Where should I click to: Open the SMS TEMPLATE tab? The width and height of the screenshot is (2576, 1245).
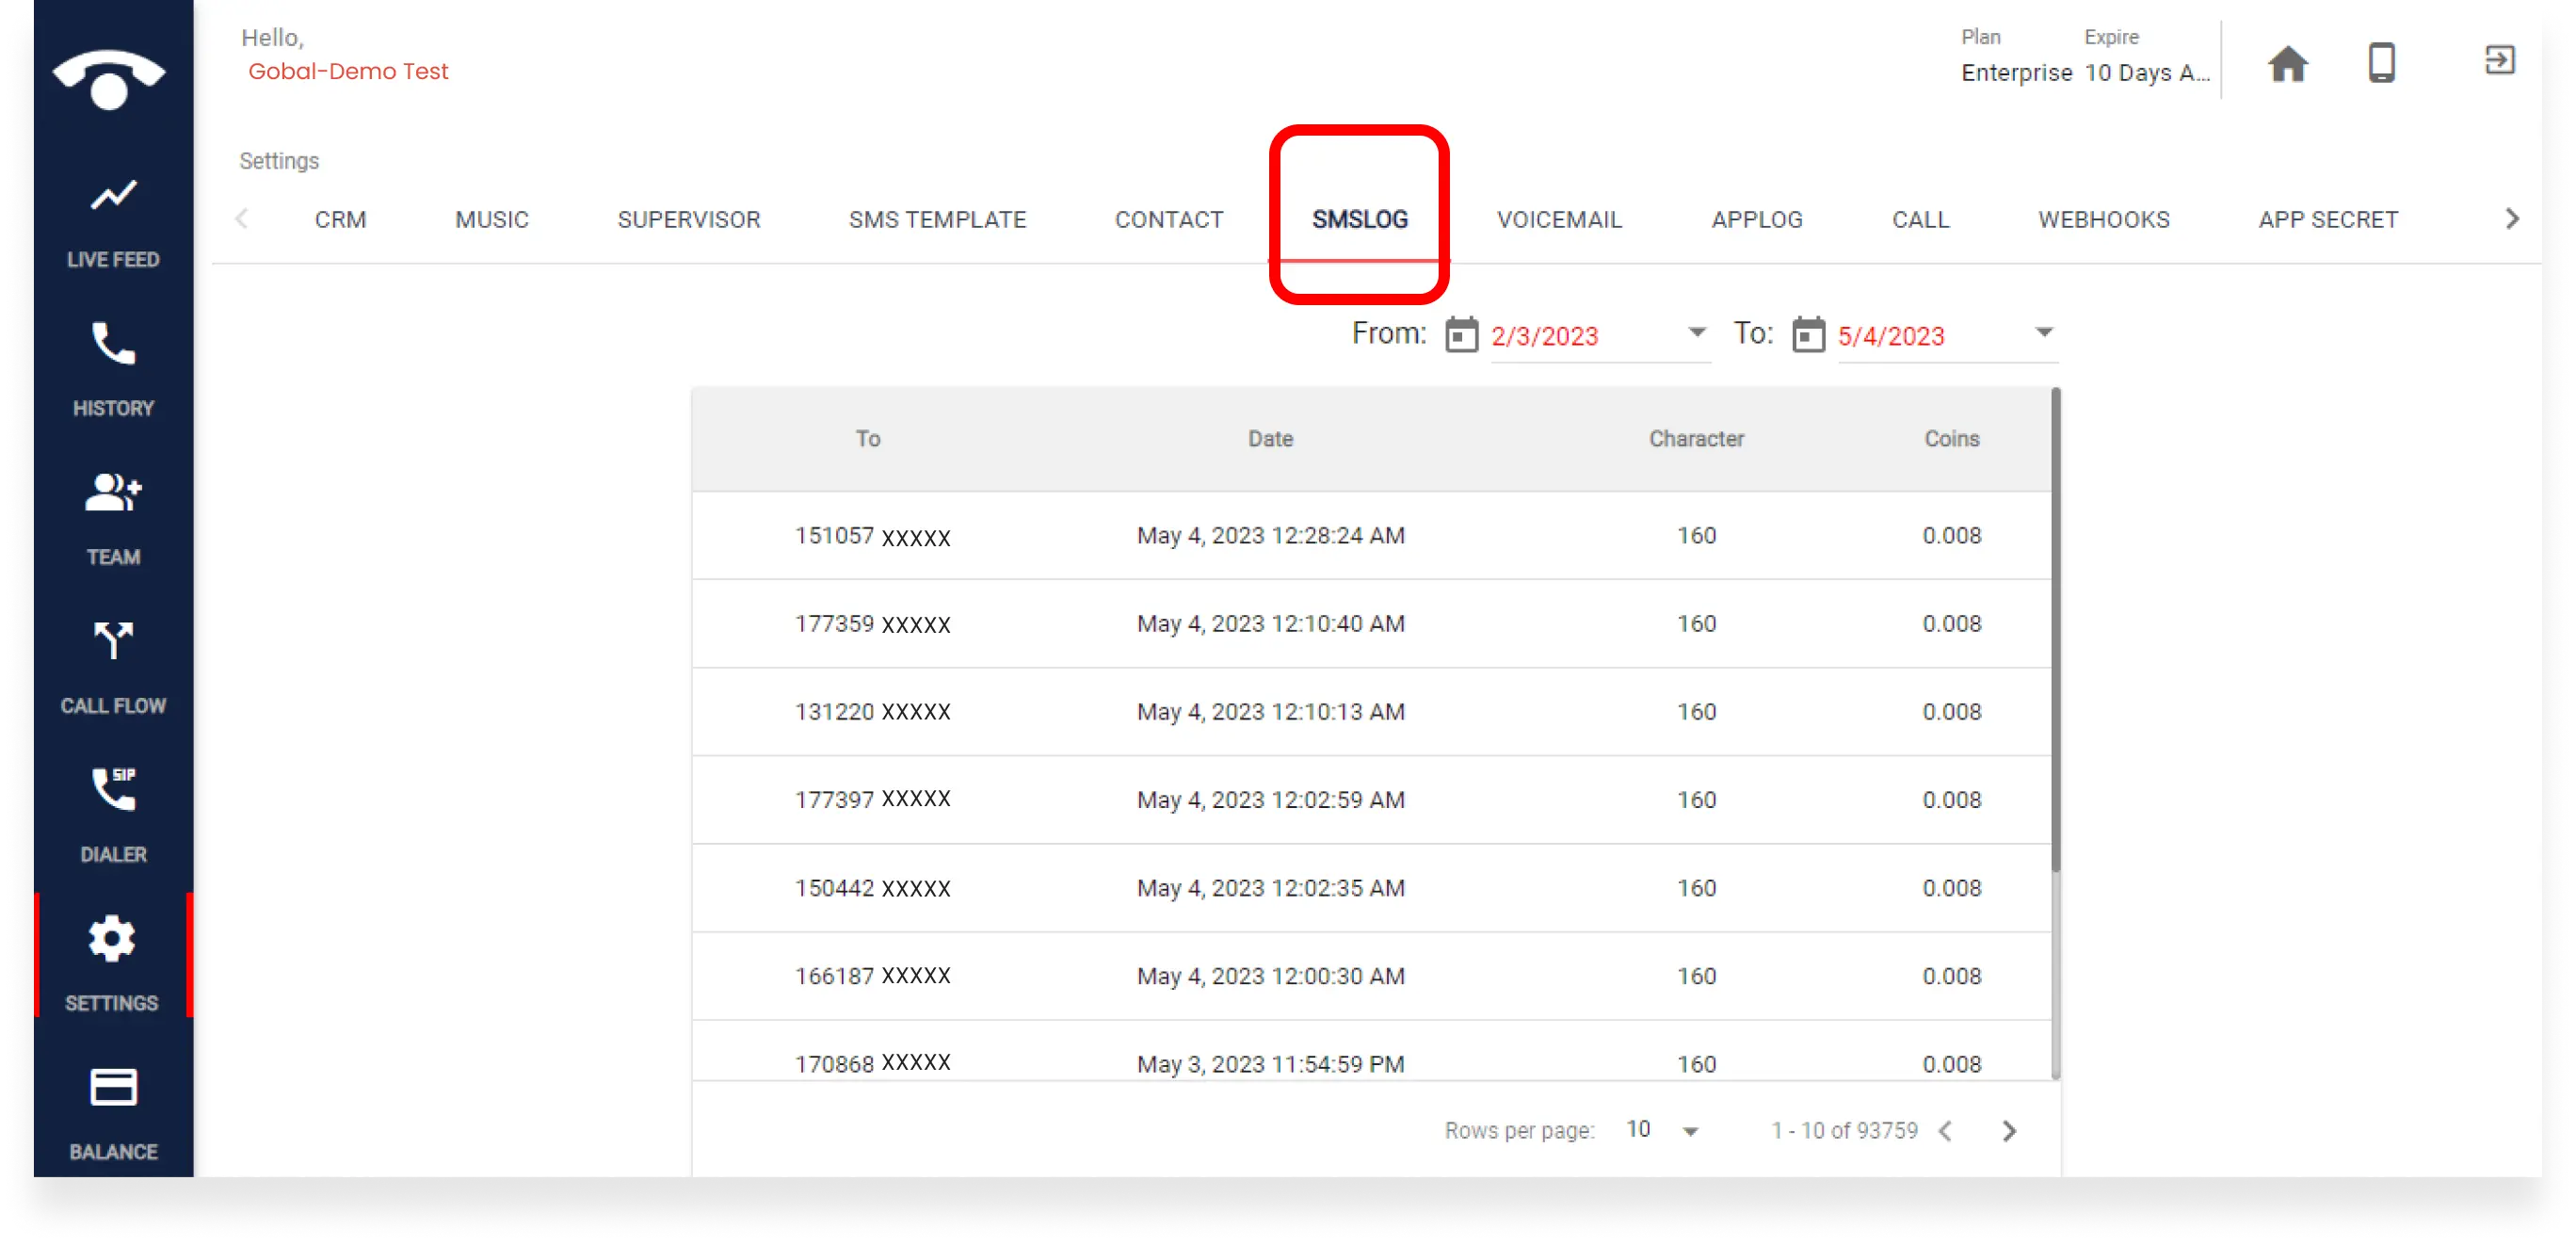coord(936,219)
